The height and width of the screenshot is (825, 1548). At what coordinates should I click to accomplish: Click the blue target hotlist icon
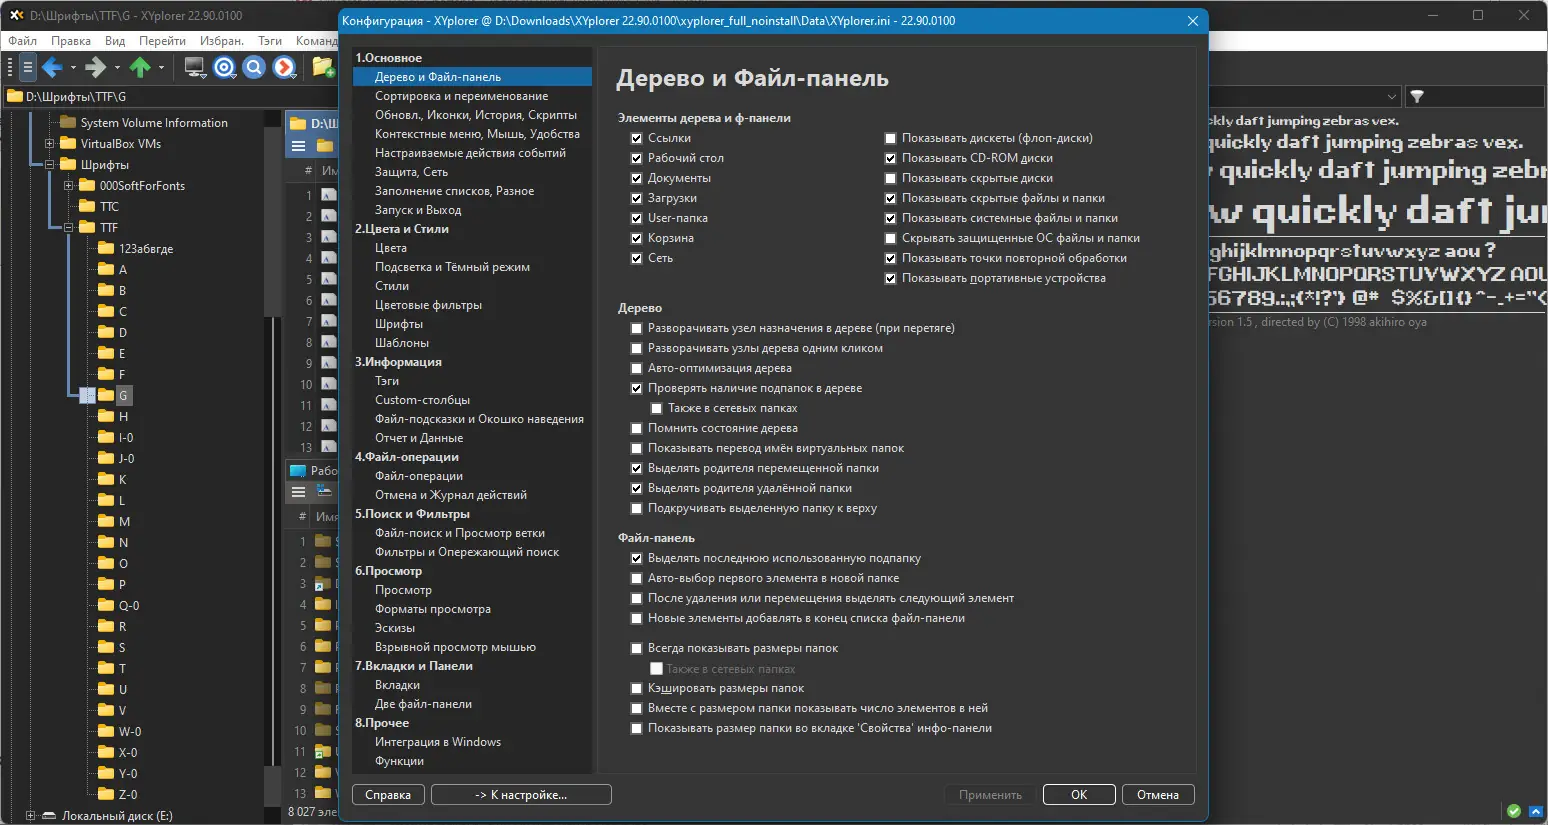tap(225, 67)
